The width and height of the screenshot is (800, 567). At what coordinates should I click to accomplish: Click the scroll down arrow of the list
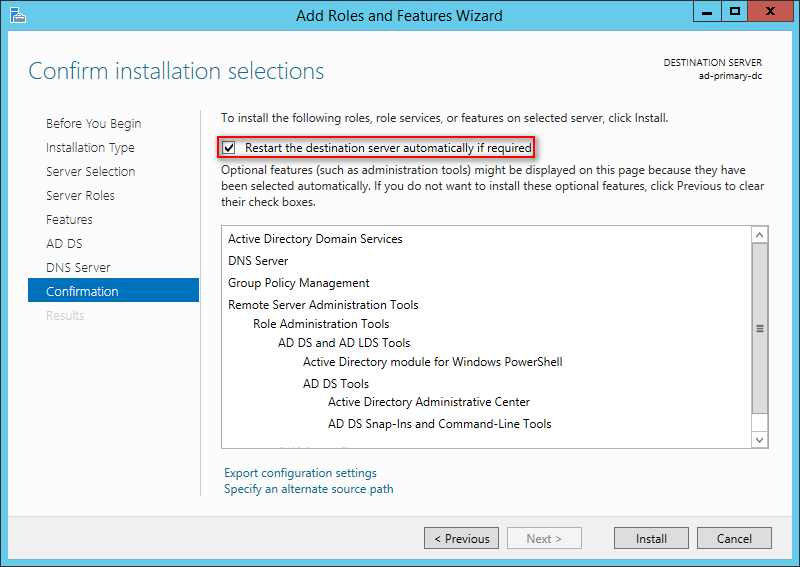760,440
